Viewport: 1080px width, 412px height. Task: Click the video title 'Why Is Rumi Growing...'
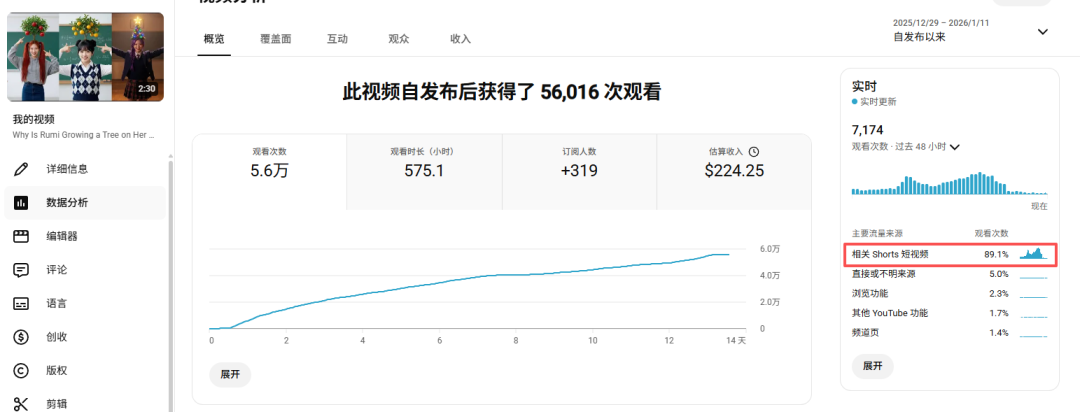[83, 135]
